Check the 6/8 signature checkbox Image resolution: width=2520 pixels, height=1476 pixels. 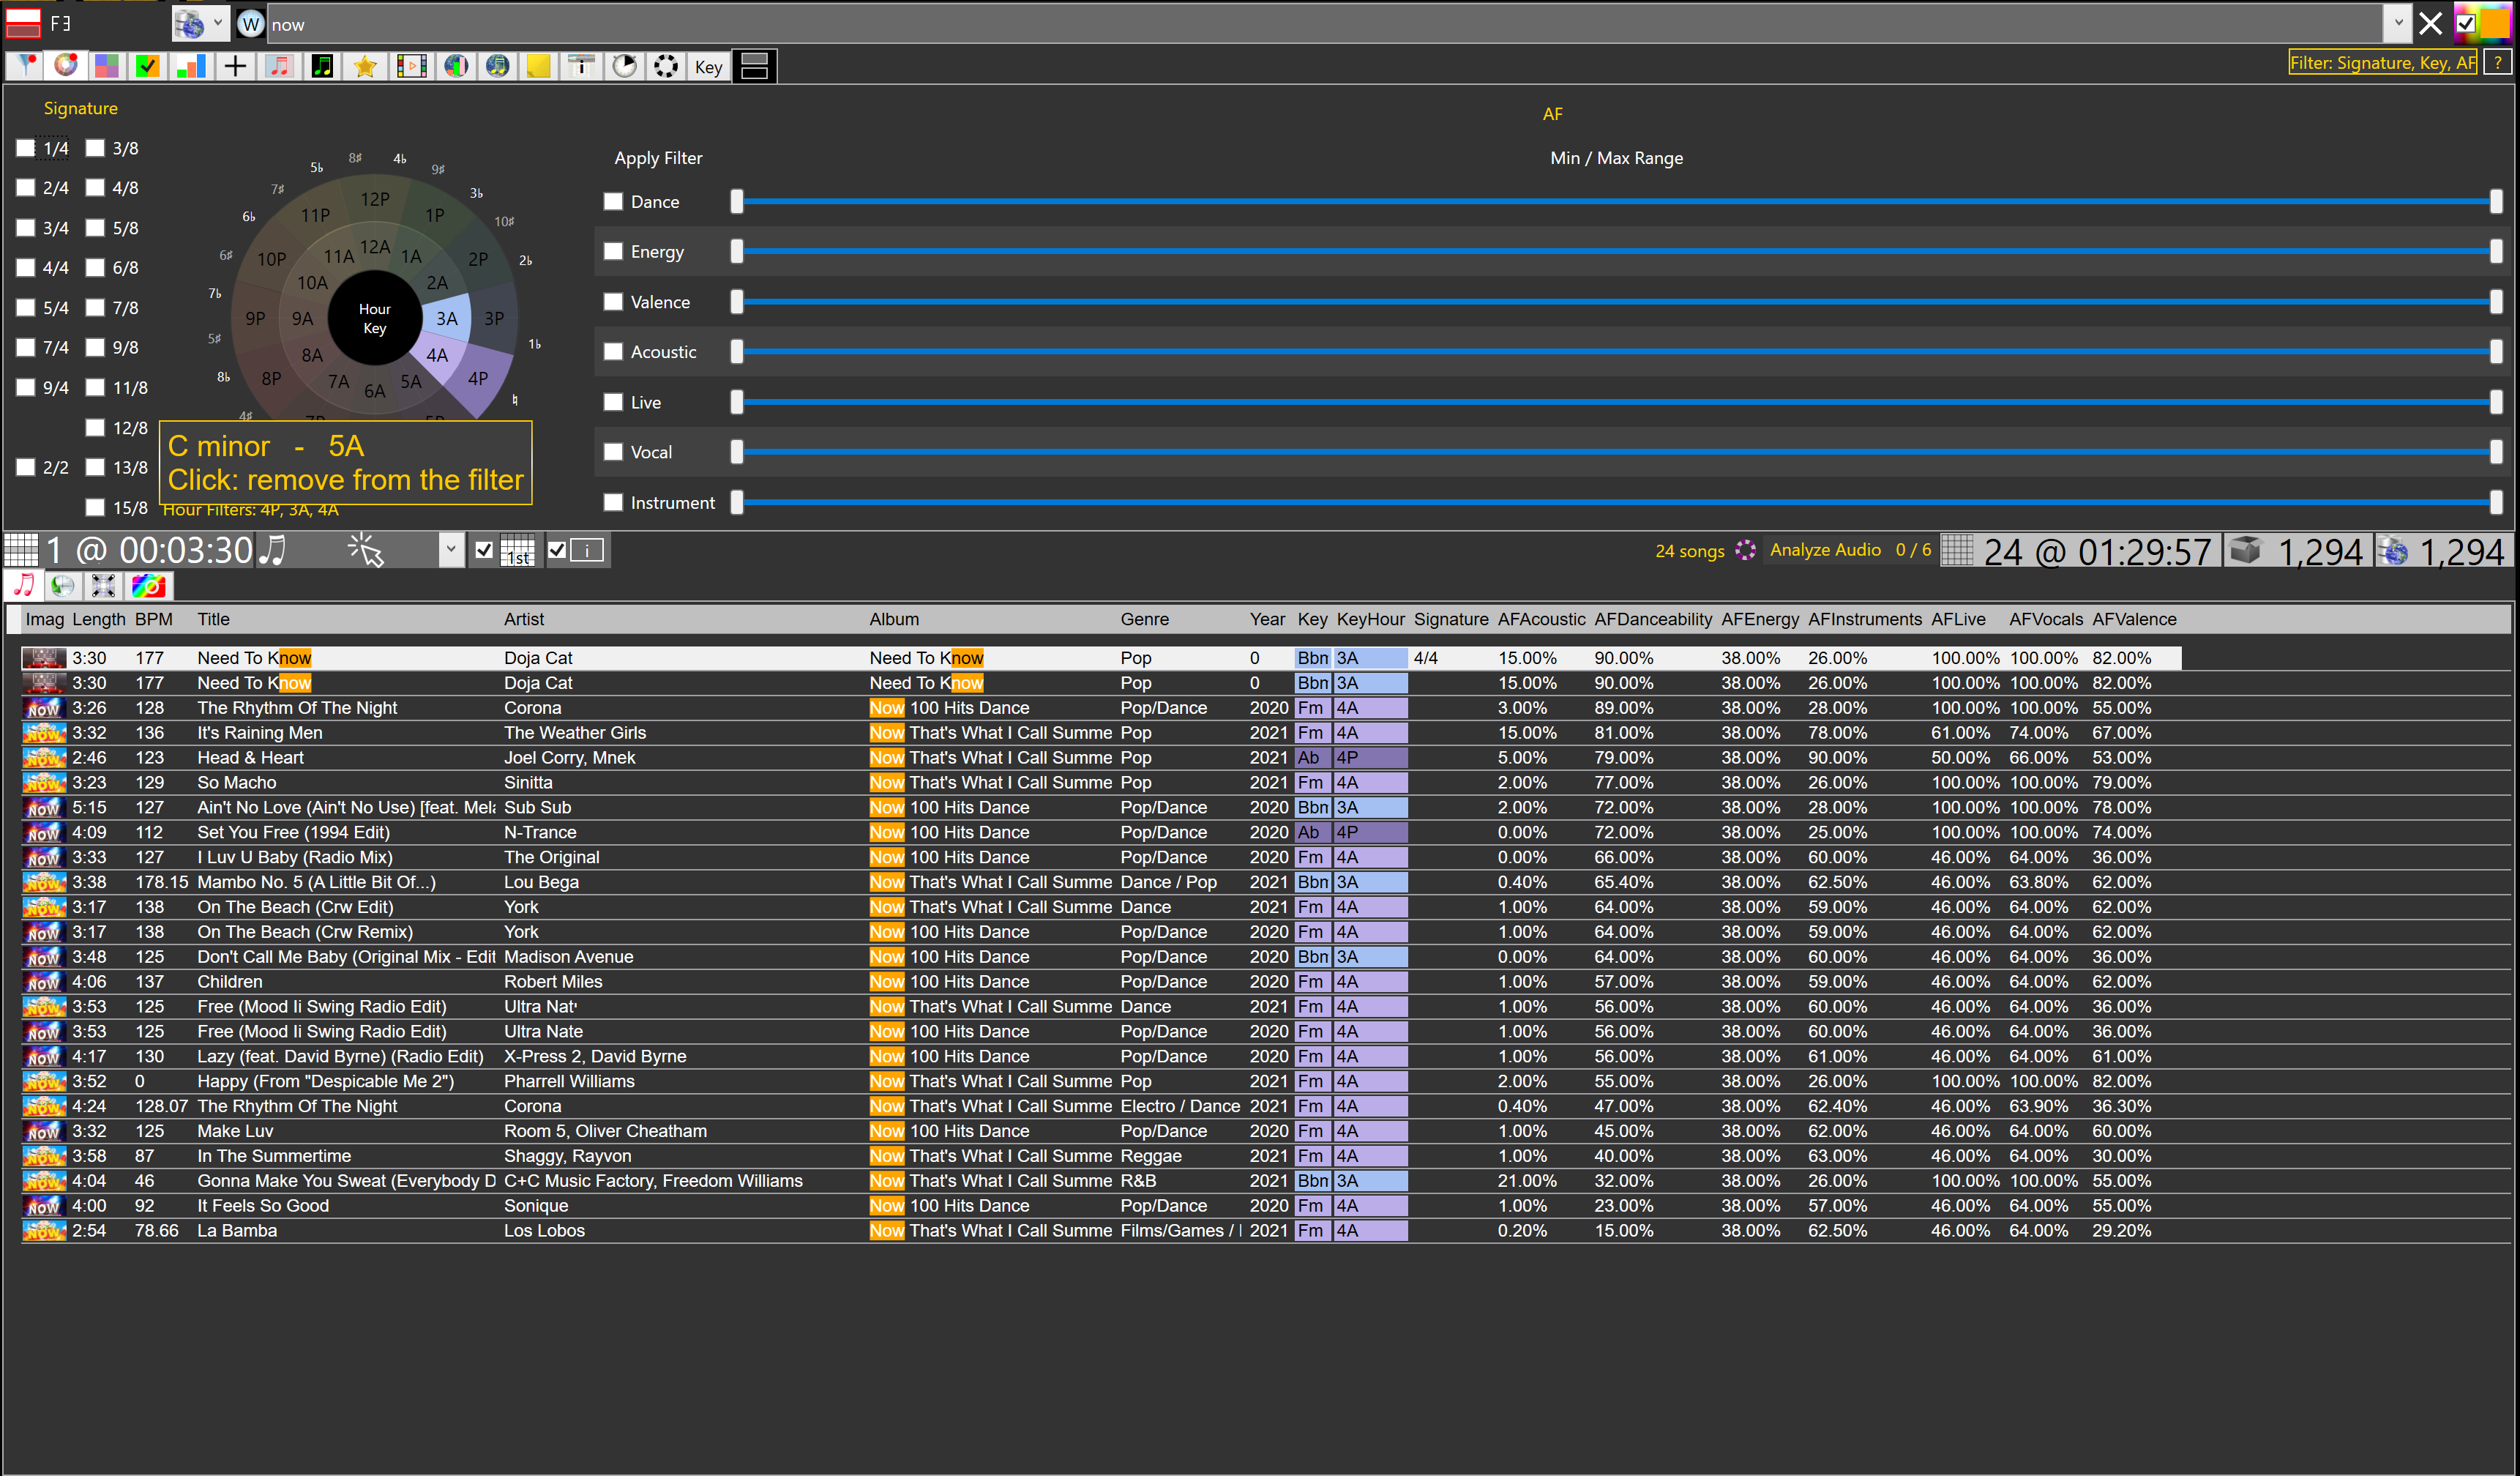(95, 267)
